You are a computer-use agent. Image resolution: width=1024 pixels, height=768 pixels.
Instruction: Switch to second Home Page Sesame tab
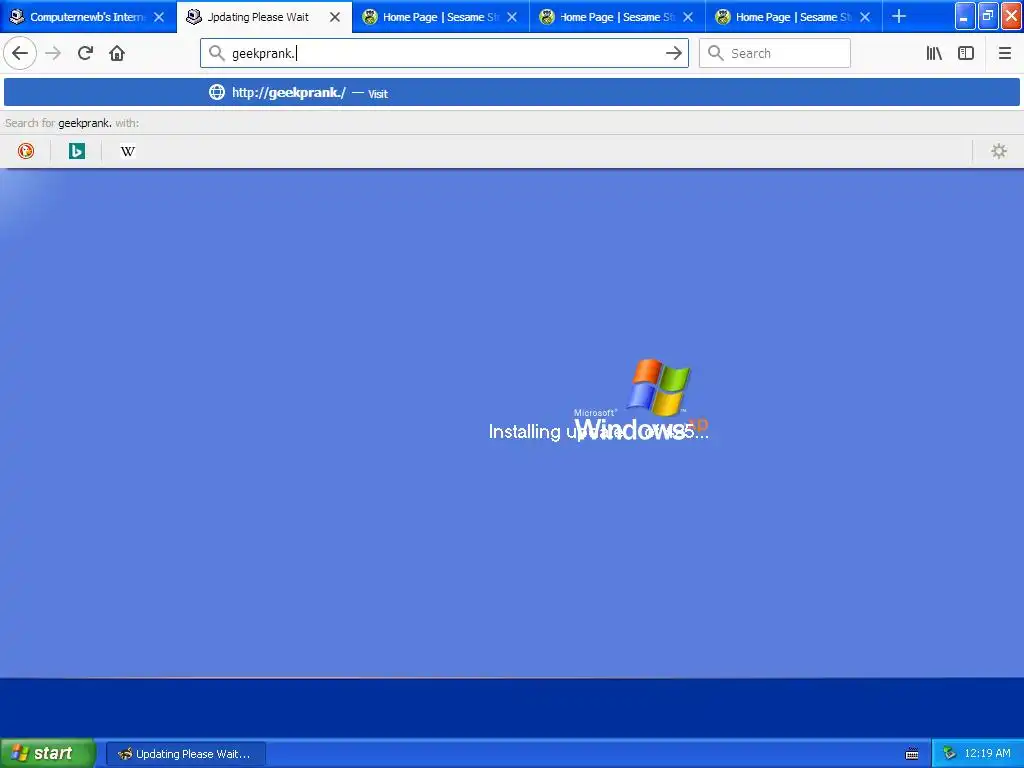click(617, 17)
